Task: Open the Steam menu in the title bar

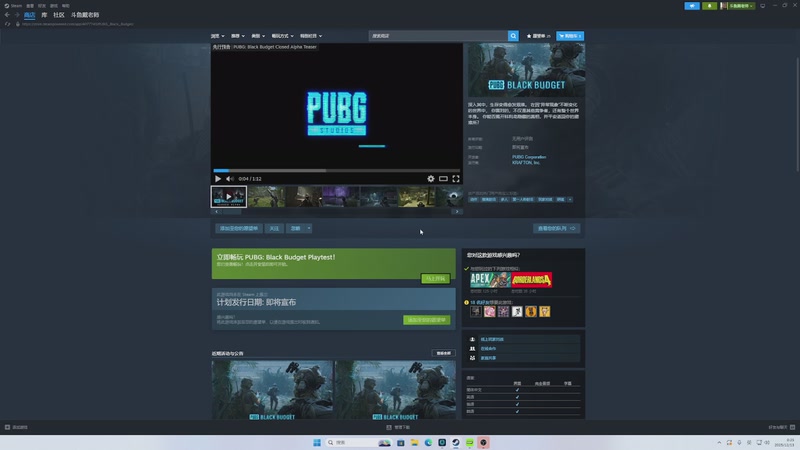Action: [14, 6]
